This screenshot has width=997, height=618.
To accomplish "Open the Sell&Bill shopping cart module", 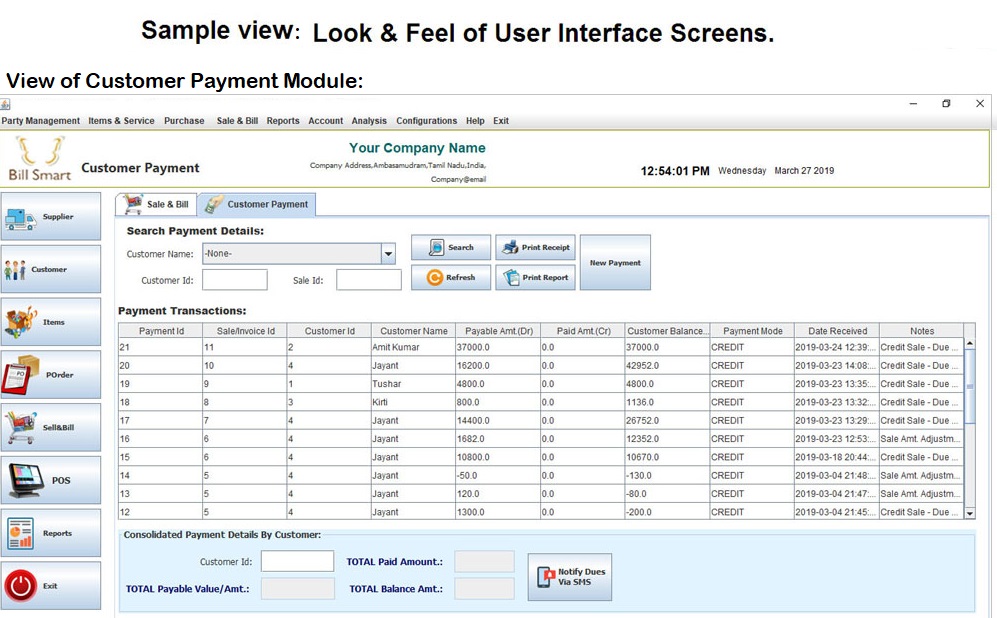I will [x=51, y=428].
